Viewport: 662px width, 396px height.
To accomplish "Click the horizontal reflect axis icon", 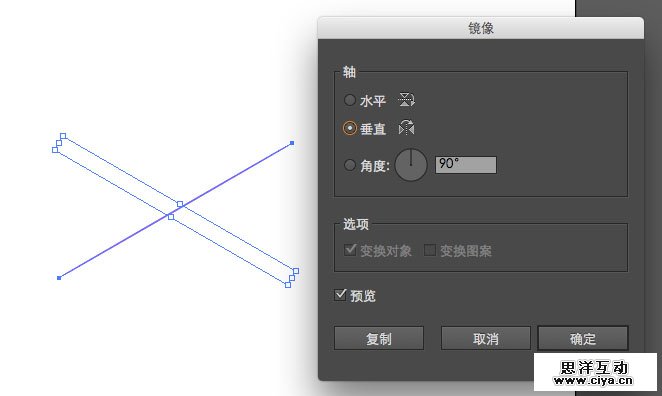I will point(406,100).
